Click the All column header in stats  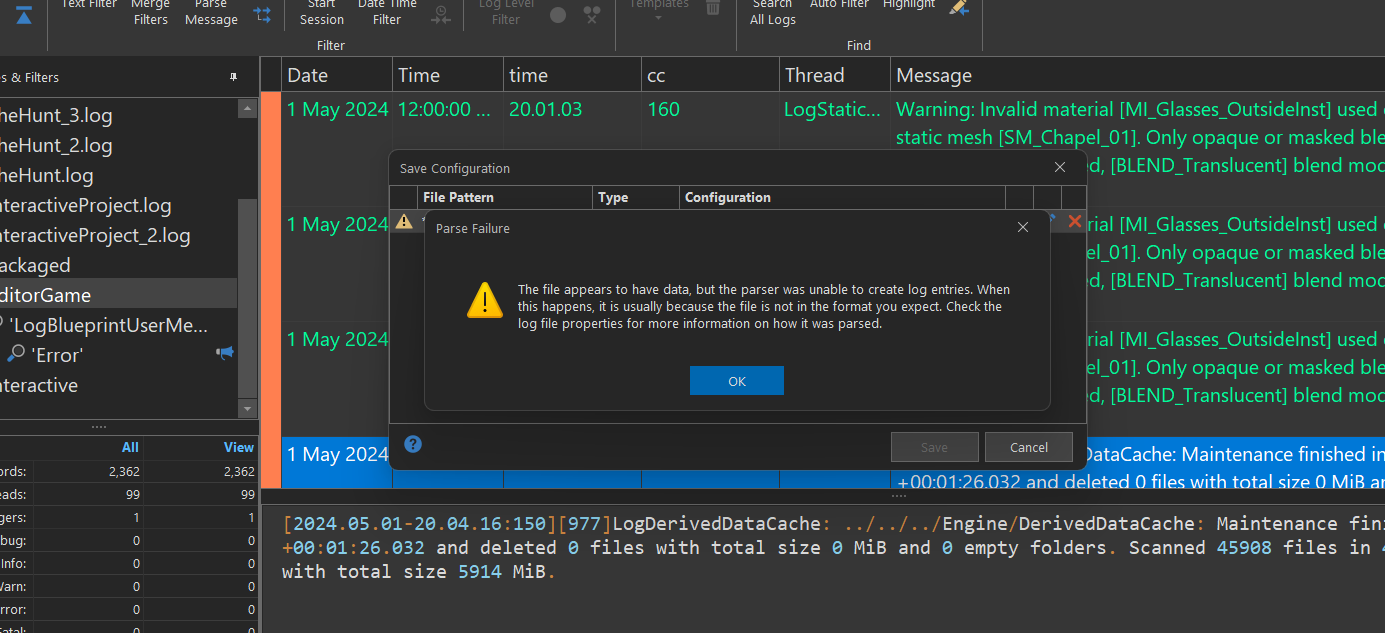click(x=130, y=447)
